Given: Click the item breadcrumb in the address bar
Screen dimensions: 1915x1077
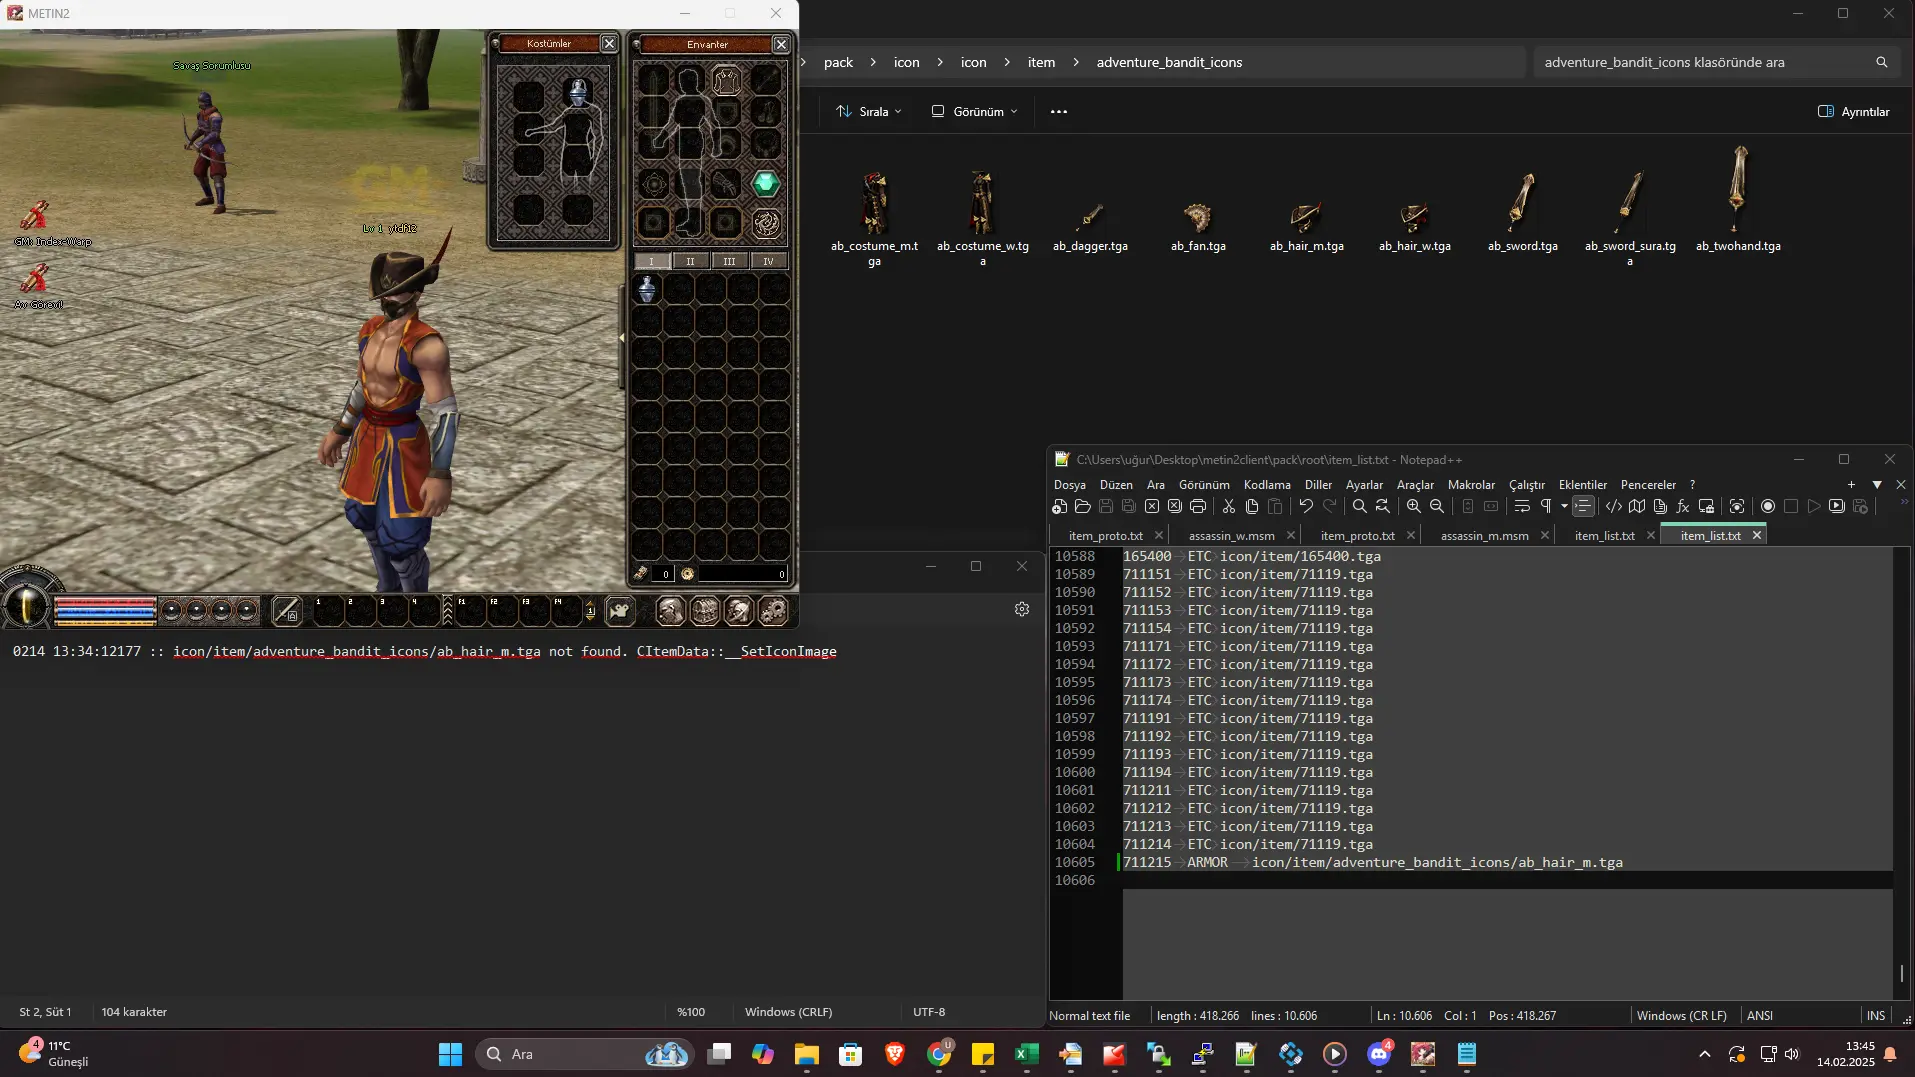Looking at the screenshot, I should (1041, 62).
